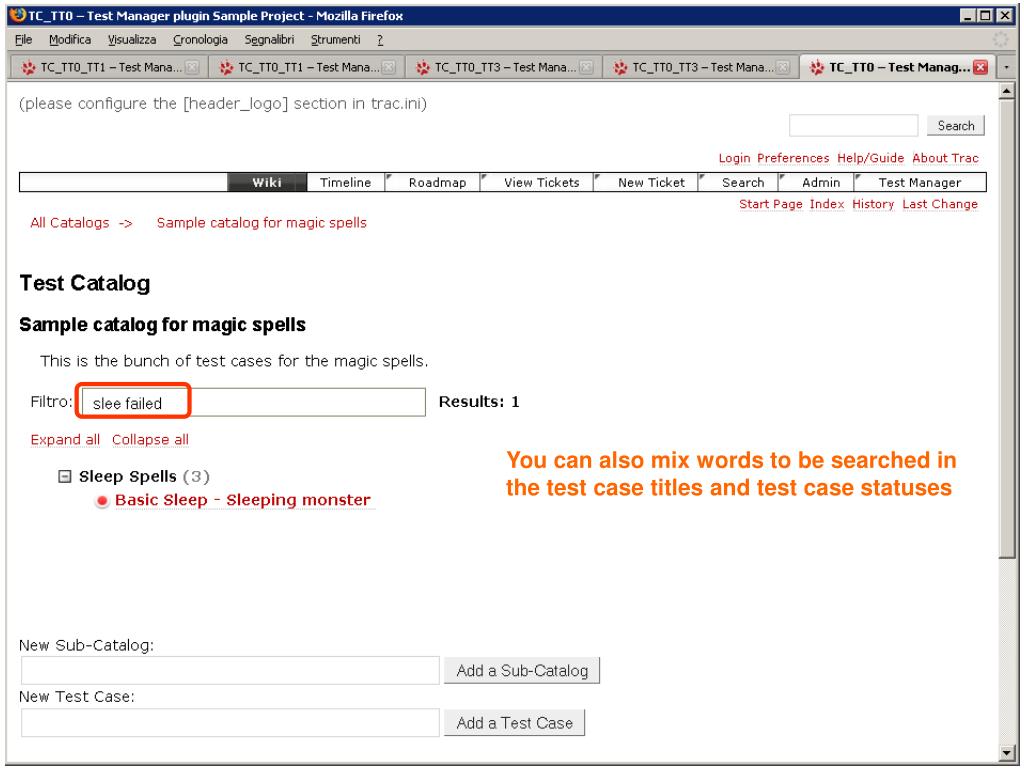
Task: Open the ? help menu
Action: [379, 40]
